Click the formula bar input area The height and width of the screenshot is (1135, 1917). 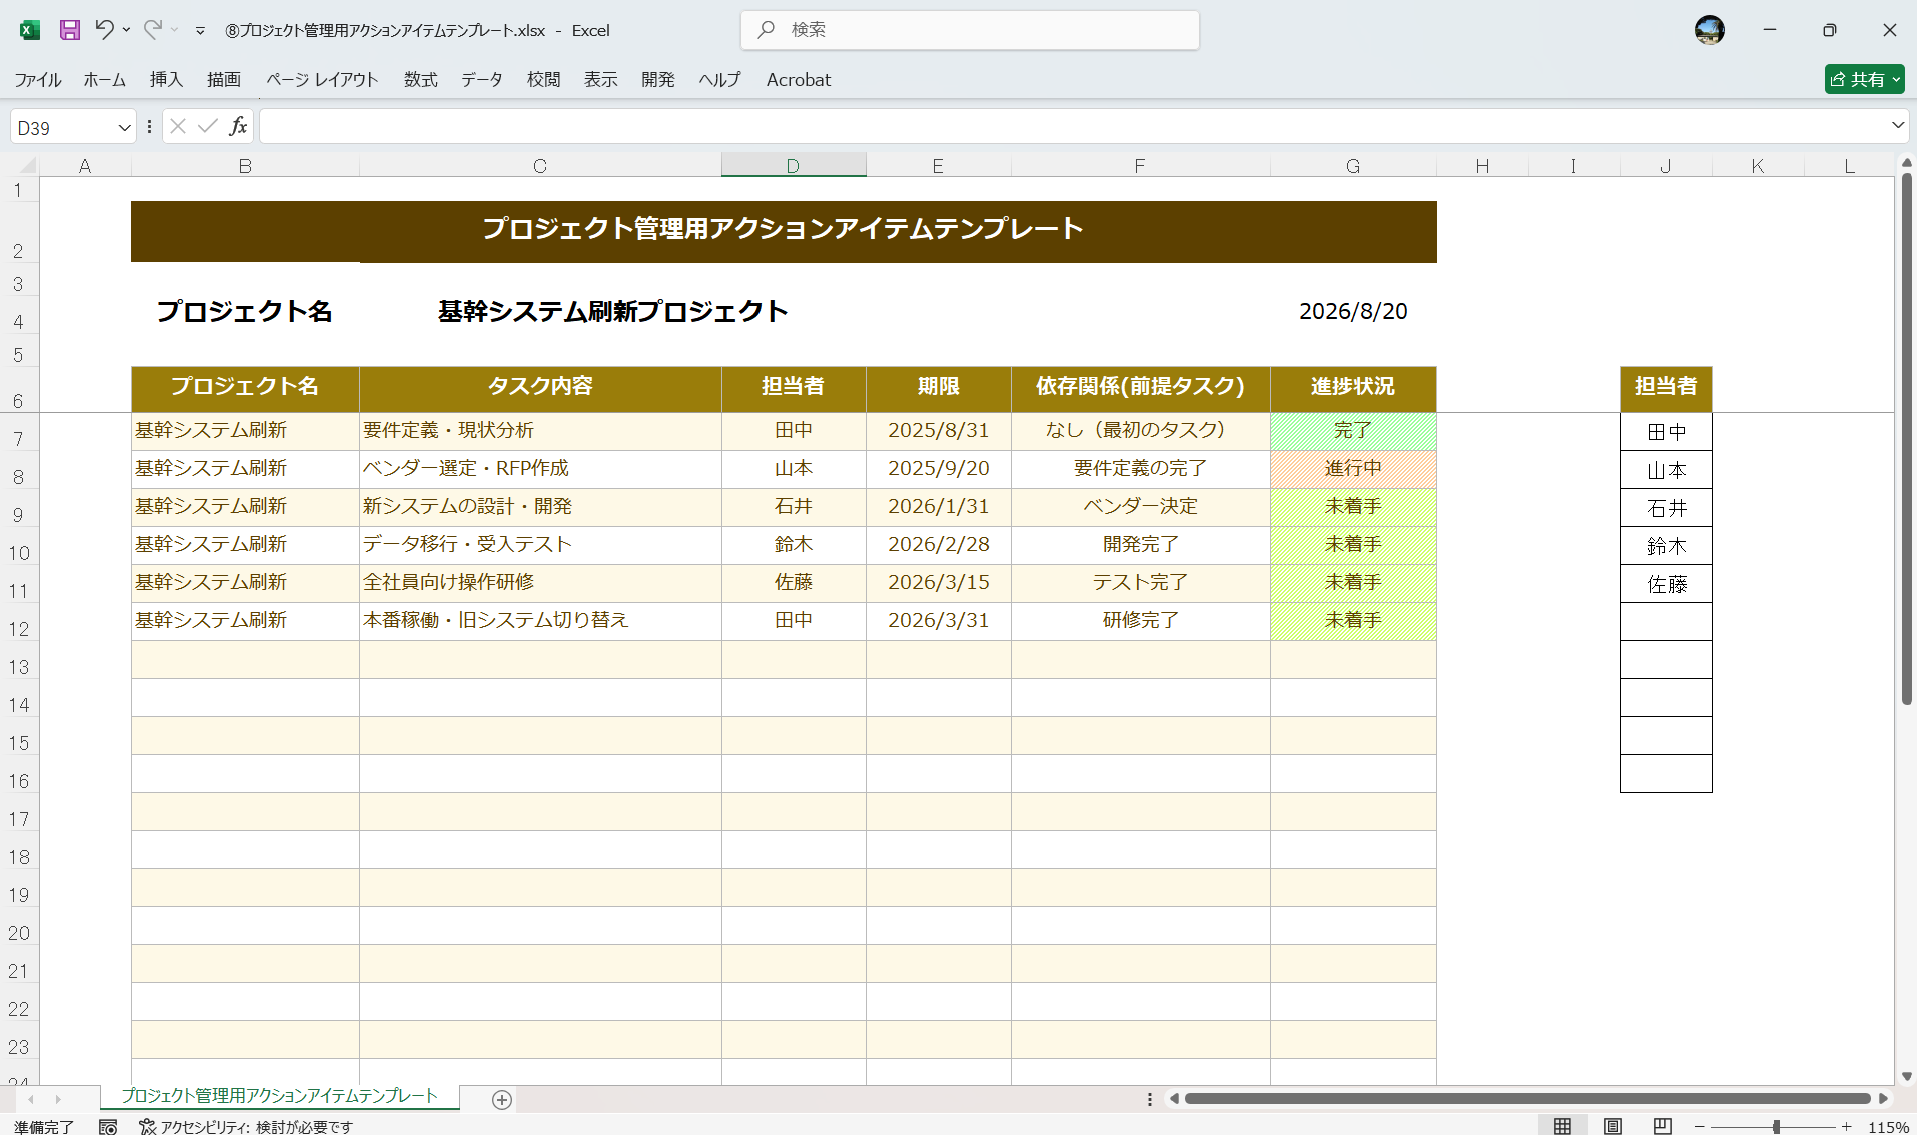tap(1072, 126)
